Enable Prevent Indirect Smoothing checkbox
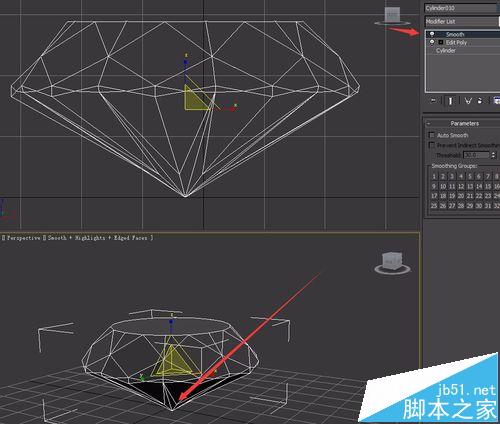 [x=432, y=145]
